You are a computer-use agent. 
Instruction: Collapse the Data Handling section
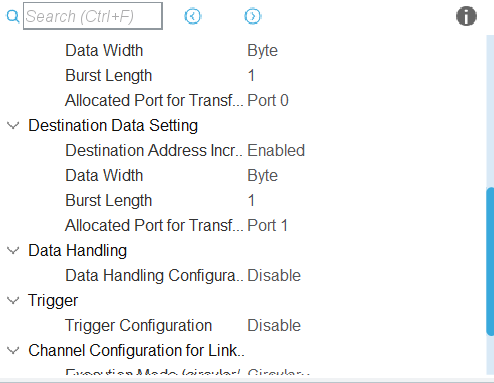pos(13,251)
